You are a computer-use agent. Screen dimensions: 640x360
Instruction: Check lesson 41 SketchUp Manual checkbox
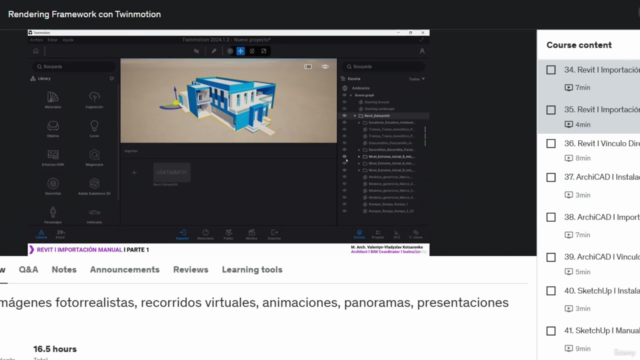[551, 331]
